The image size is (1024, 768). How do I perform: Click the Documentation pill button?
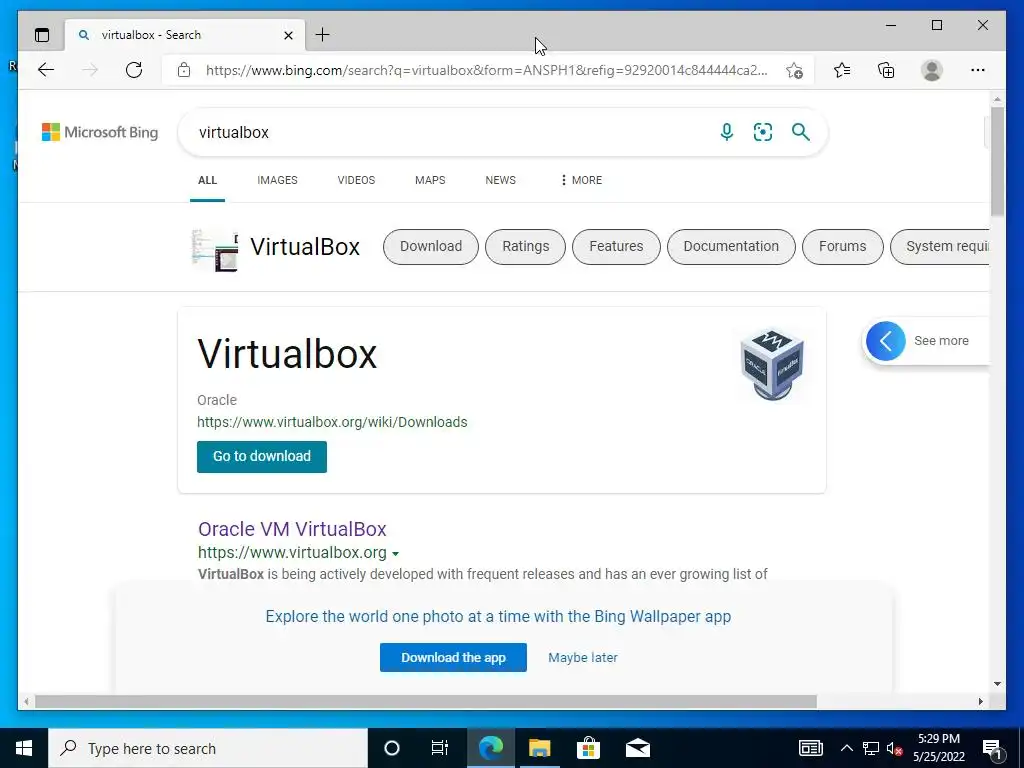point(731,247)
